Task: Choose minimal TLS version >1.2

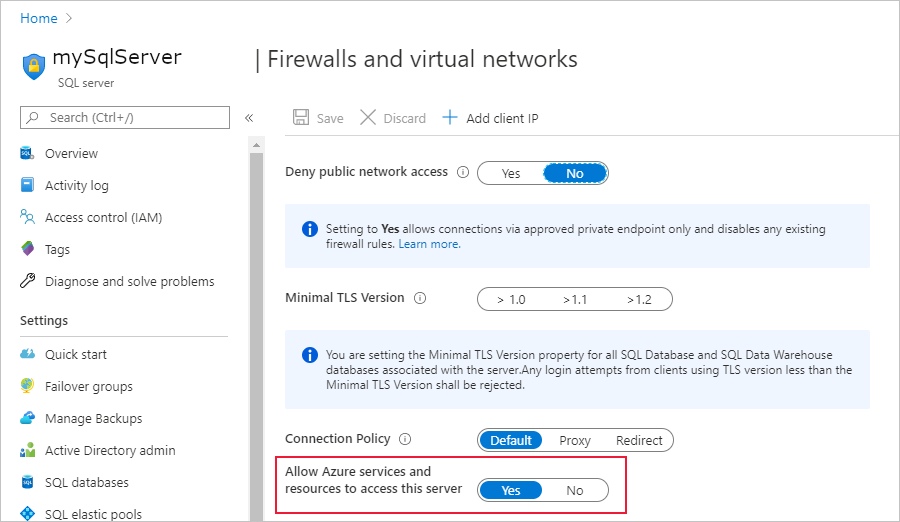Action: (x=639, y=299)
